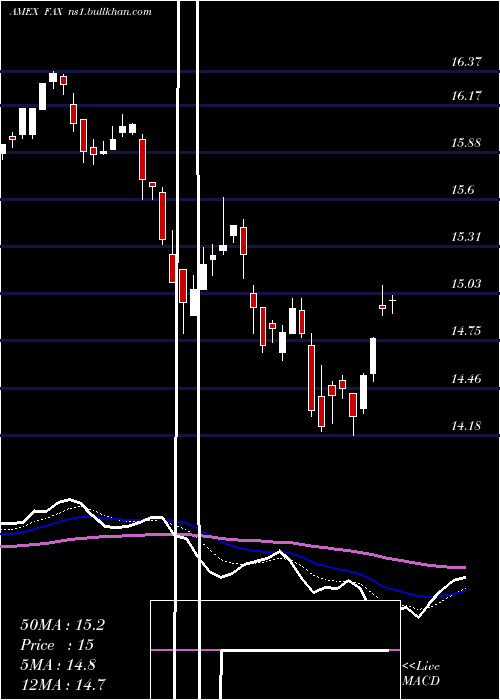Click the 12MA : 14.7 readout
The image size is (500, 700).
click(x=63, y=685)
